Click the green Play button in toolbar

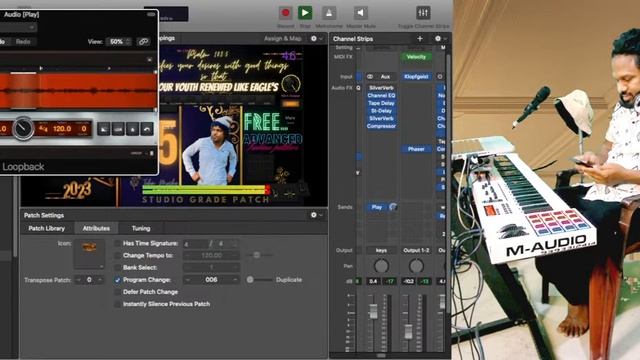pos(305,13)
